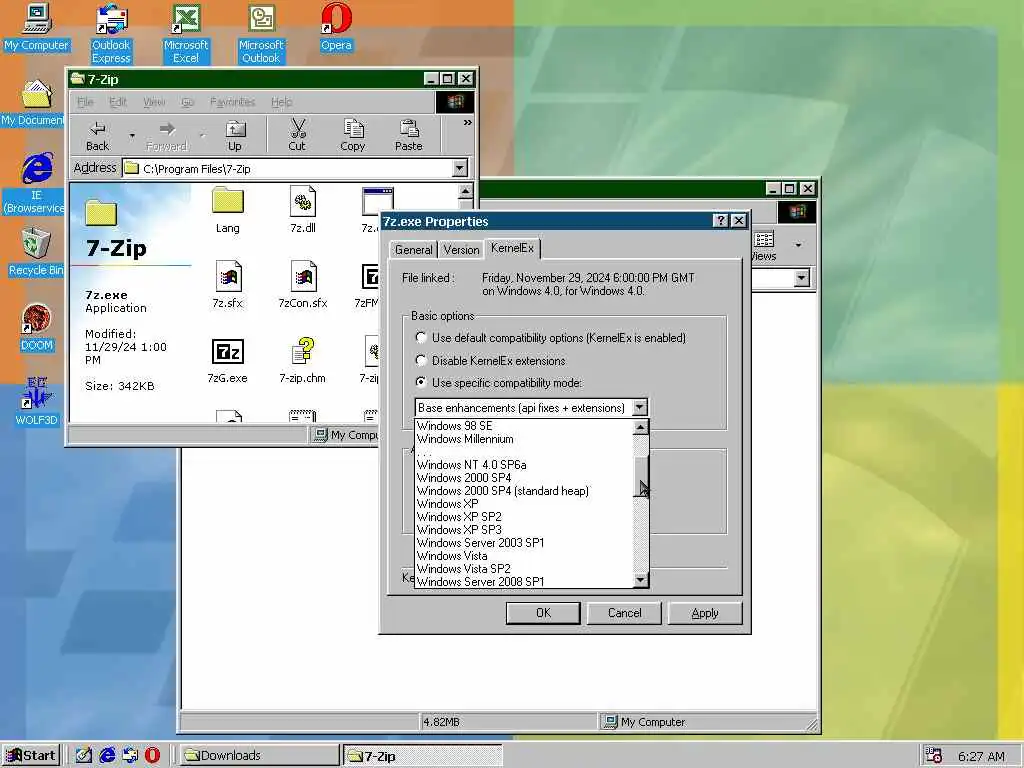
Task: Click 7-Zip file list scroll up arrow
Action: [465, 191]
